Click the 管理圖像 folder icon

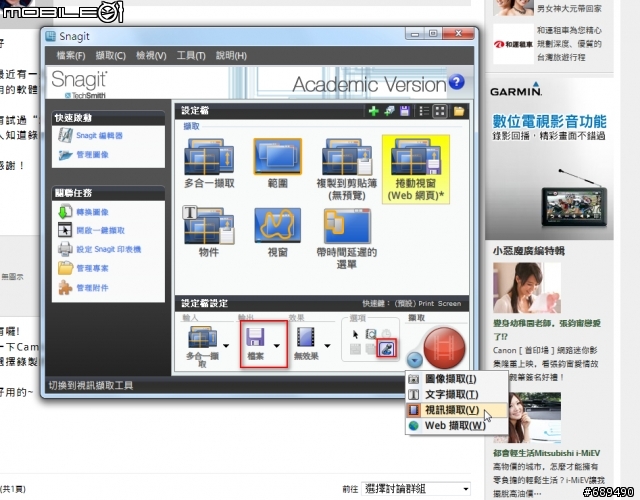pos(65,155)
